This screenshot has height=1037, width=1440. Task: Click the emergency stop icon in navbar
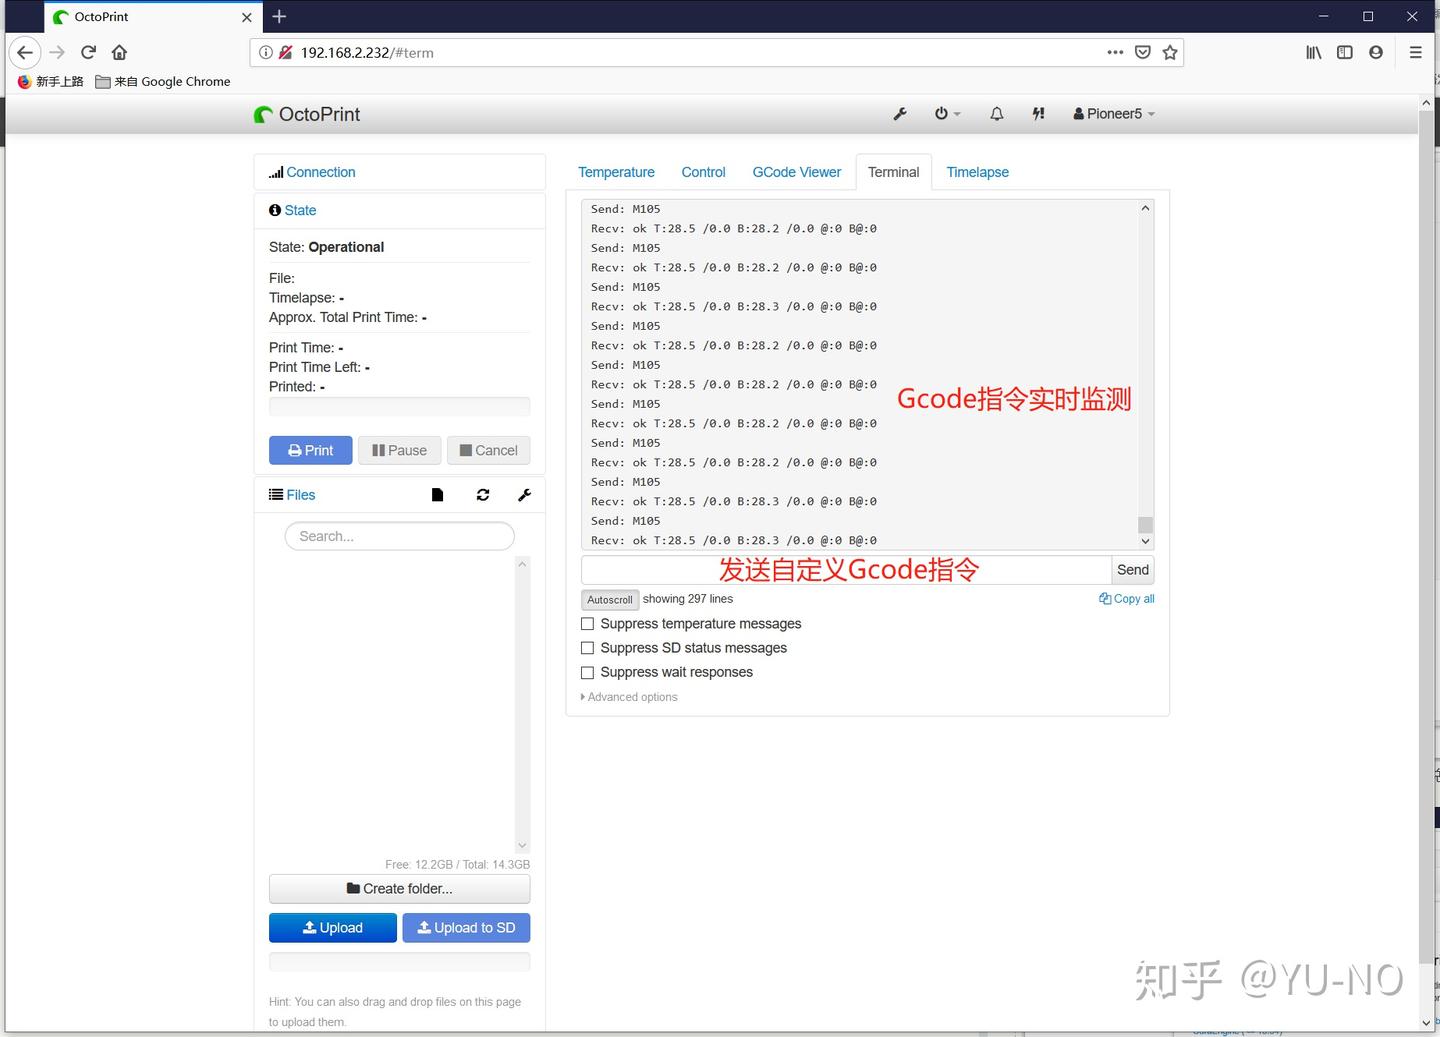(1038, 114)
